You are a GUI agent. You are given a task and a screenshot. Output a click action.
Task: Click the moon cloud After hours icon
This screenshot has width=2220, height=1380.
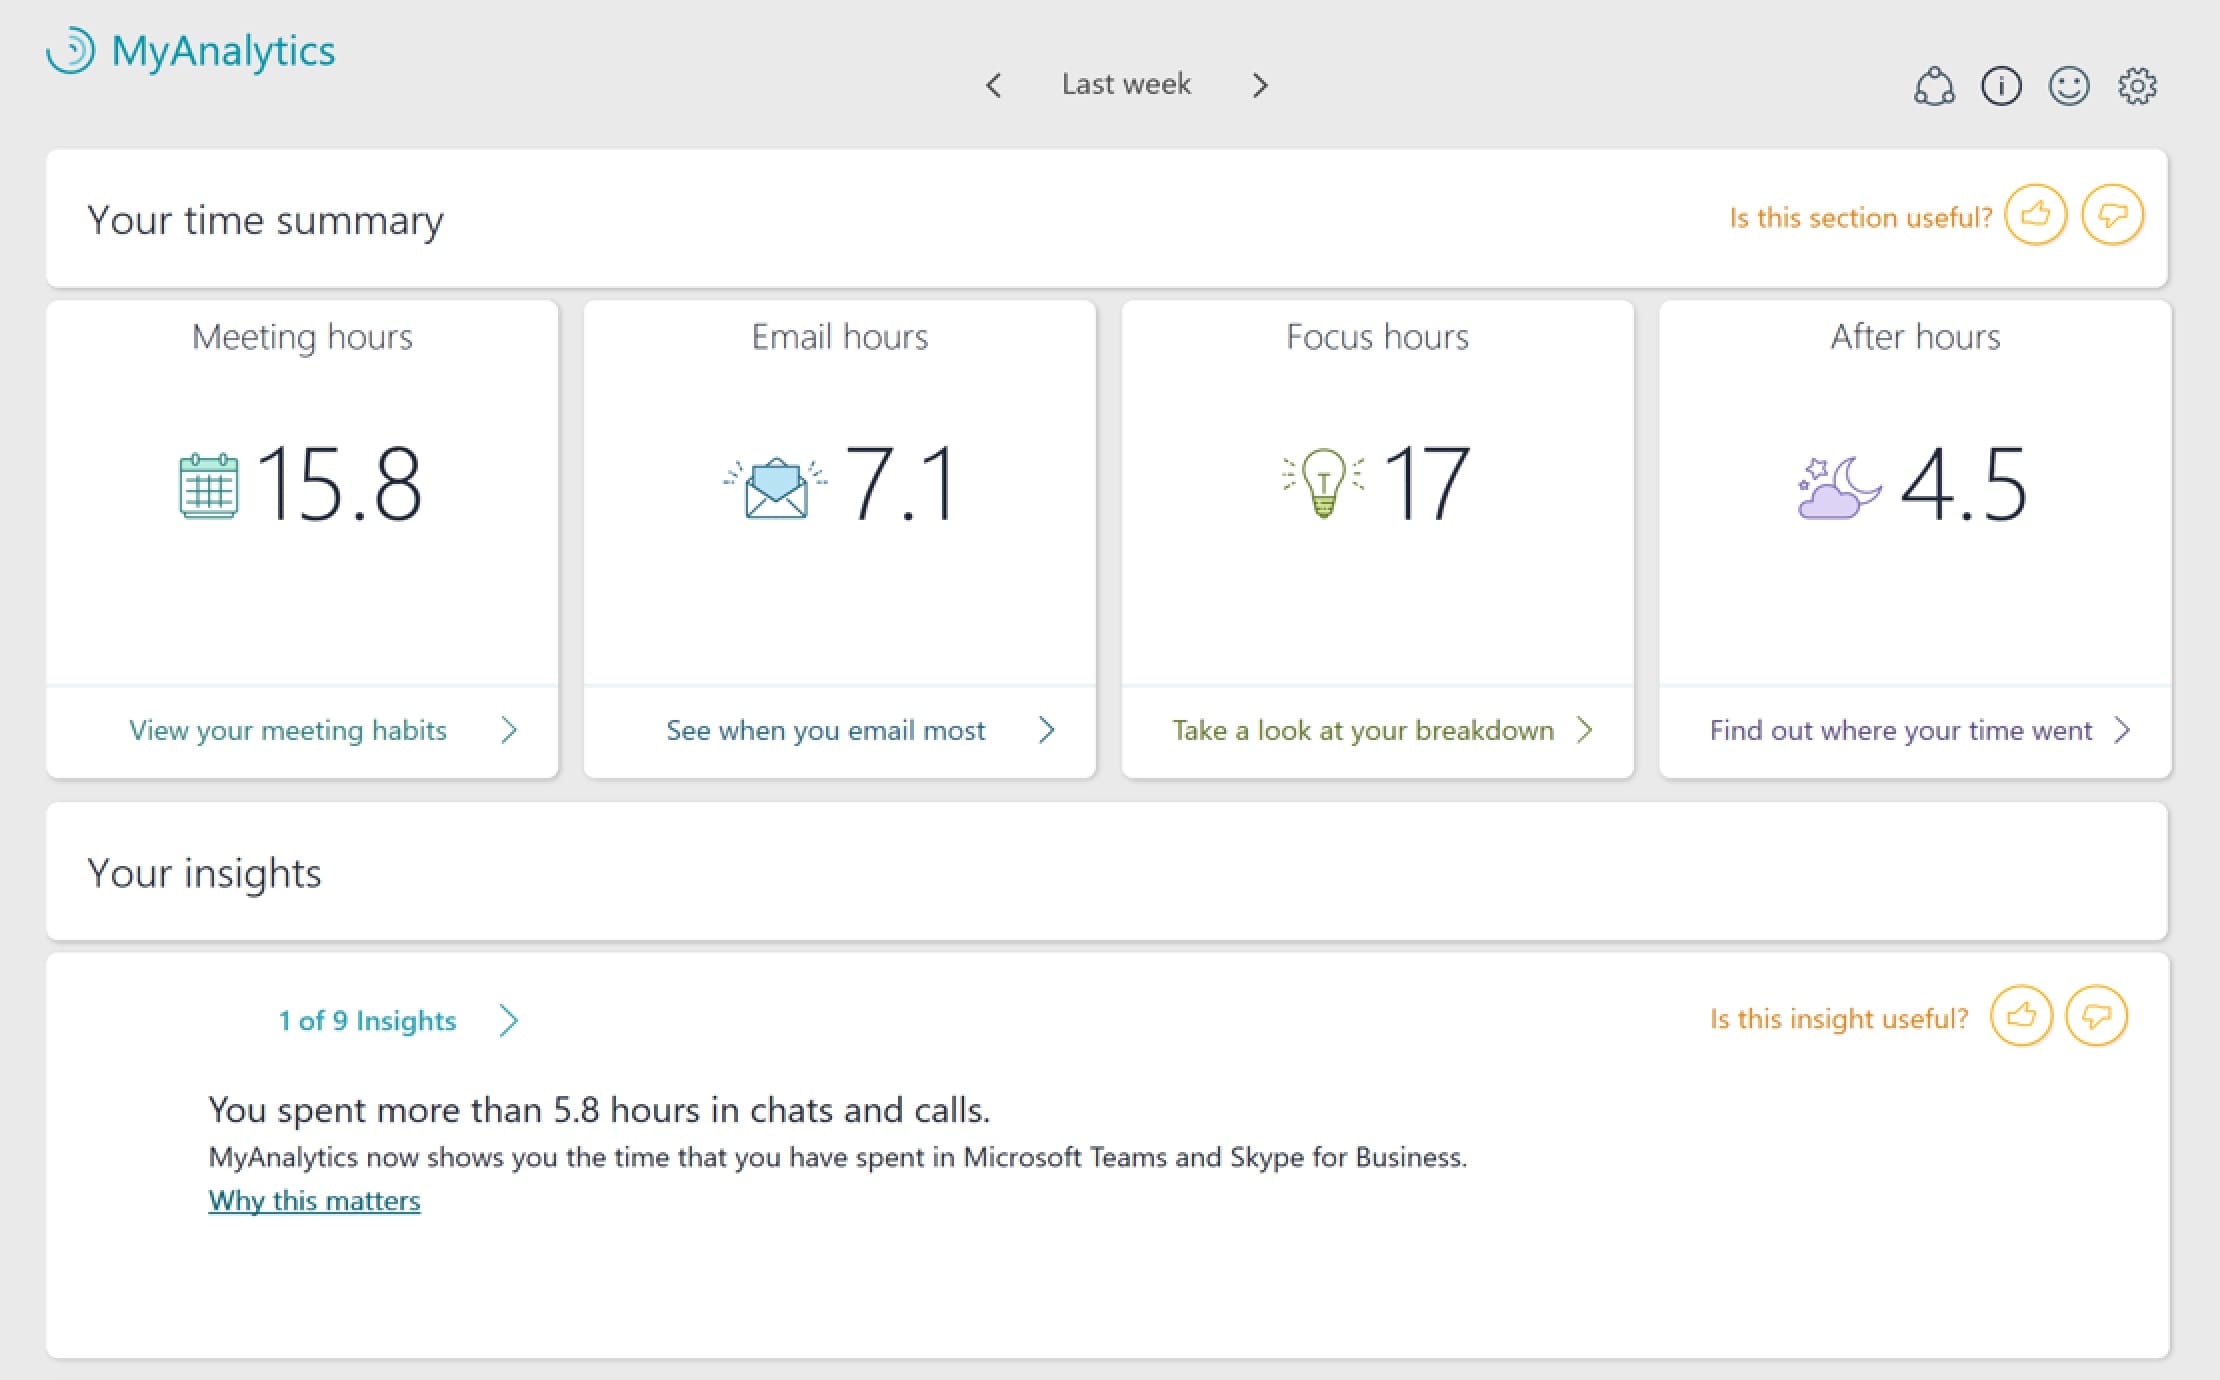[x=1838, y=488]
